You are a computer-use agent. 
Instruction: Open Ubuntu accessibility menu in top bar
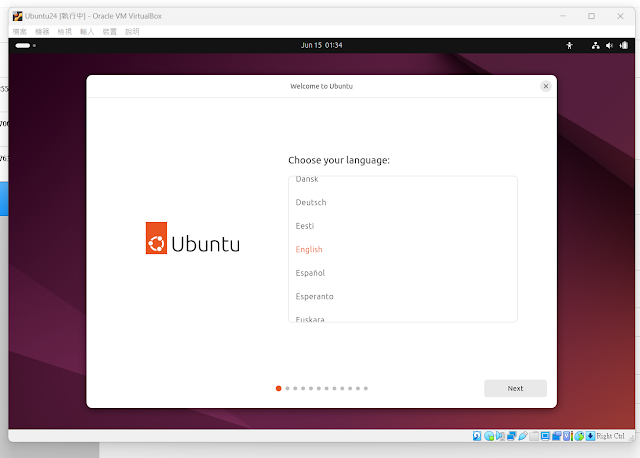pyautogui.click(x=569, y=45)
